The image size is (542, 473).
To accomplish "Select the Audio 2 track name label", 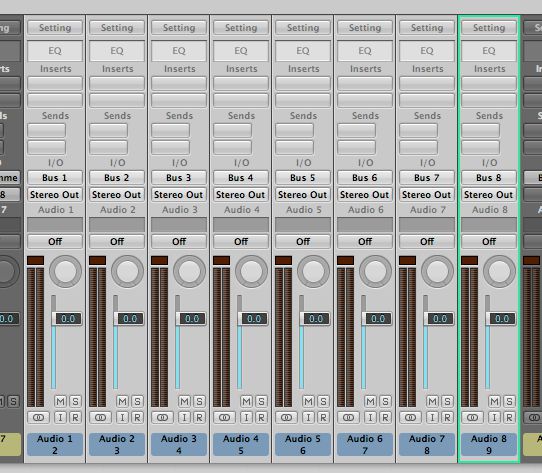I will click(117, 444).
